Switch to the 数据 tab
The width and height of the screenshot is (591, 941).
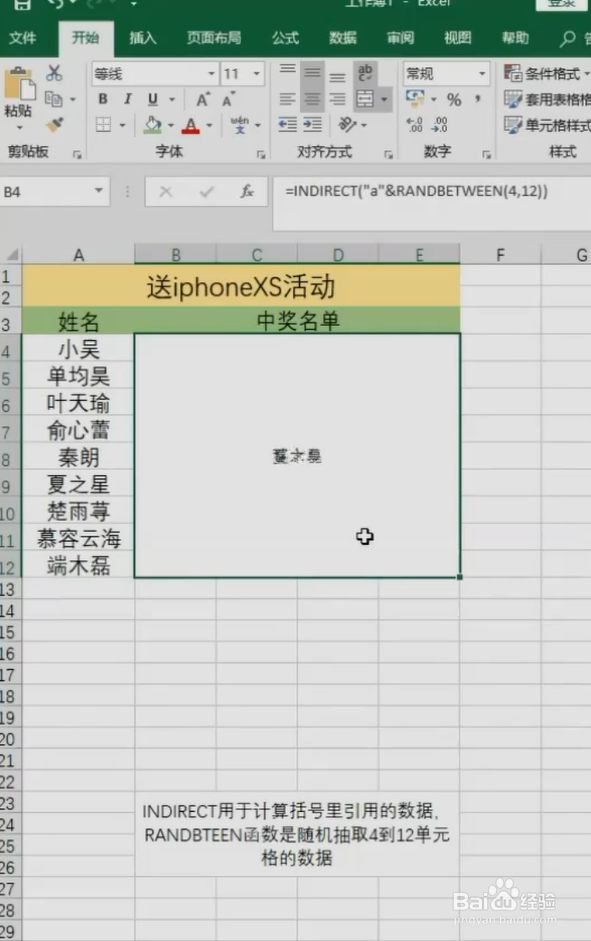[343, 38]
